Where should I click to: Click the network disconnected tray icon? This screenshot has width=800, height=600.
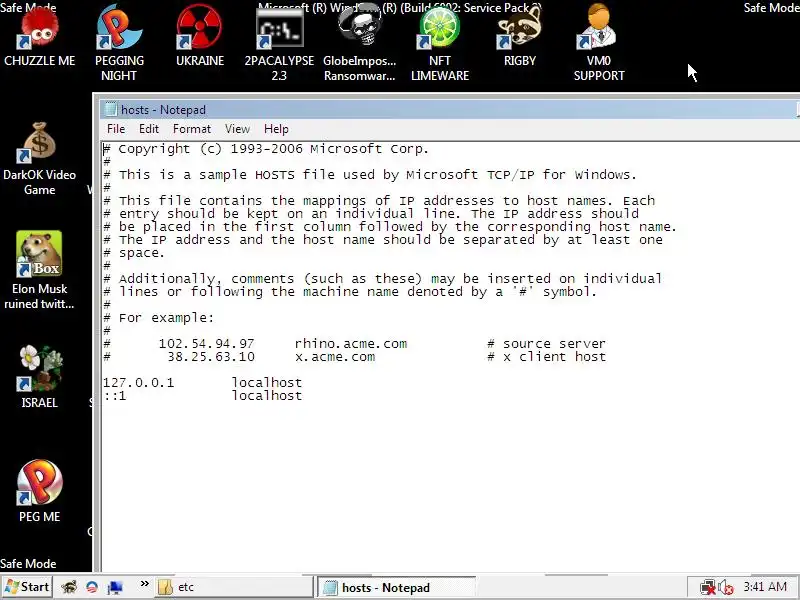pos(708,587)
